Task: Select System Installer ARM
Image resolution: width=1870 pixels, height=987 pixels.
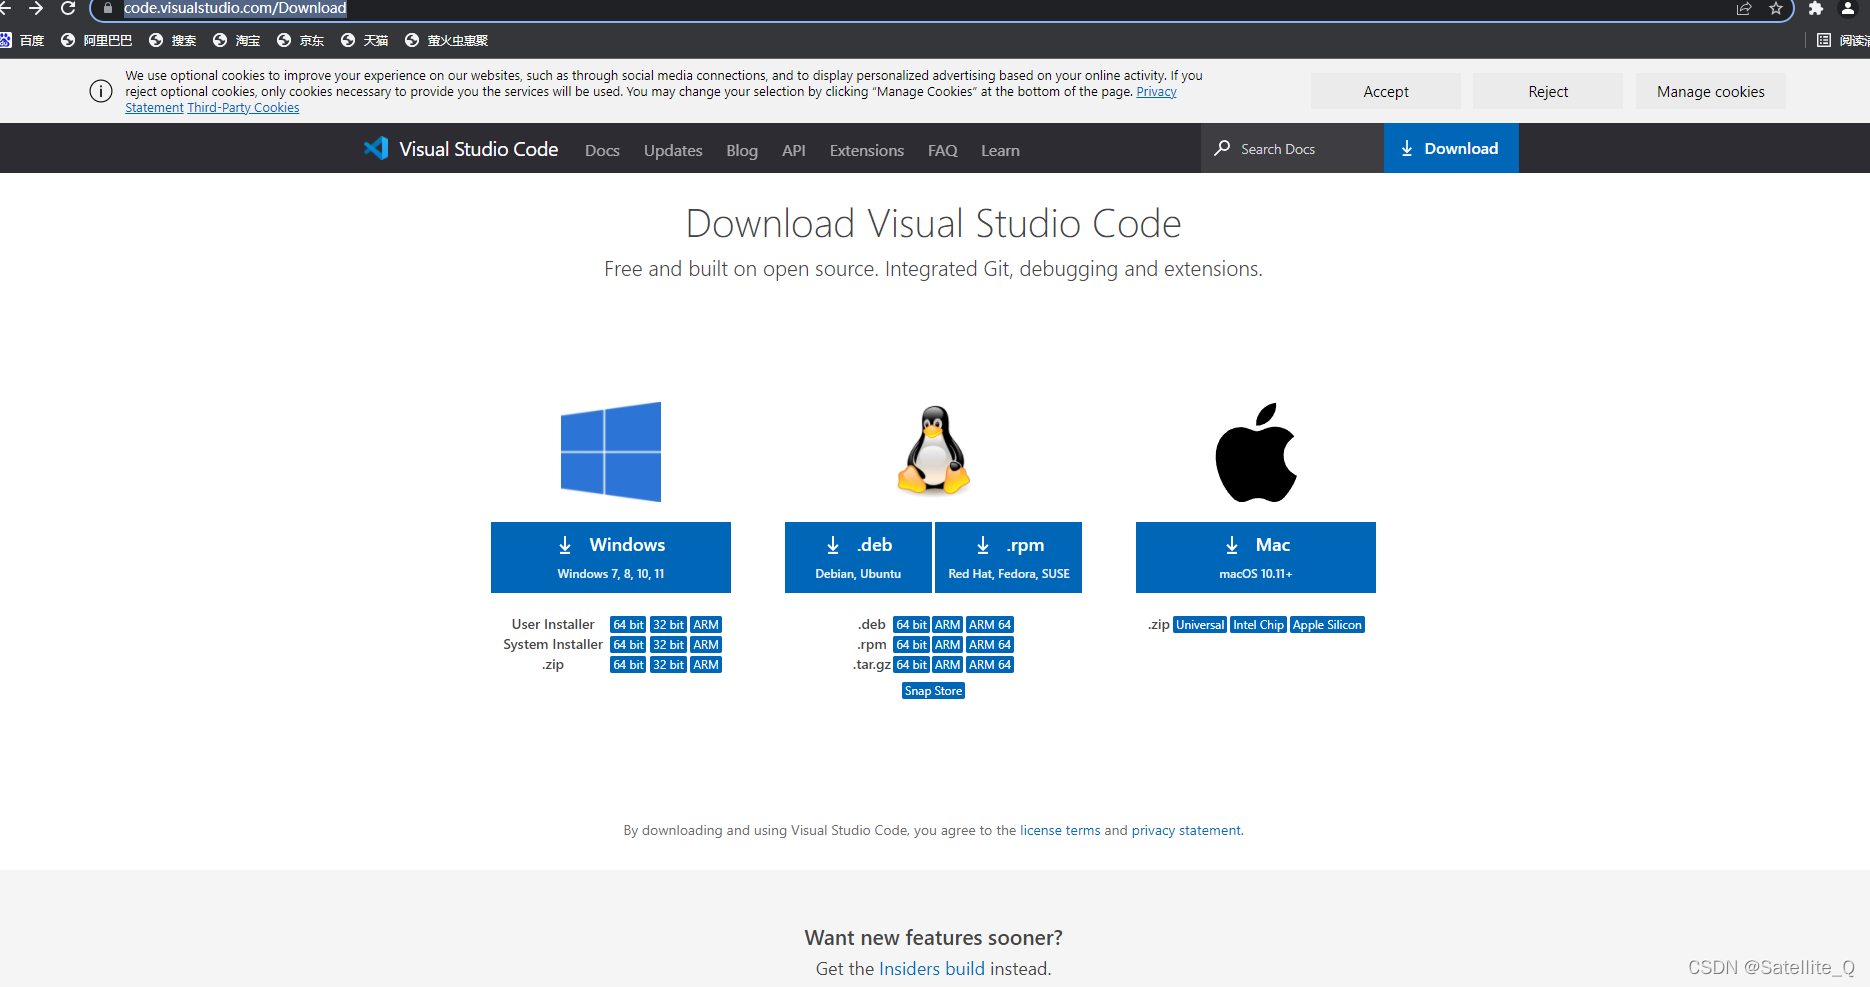Action: coord(706,645)
